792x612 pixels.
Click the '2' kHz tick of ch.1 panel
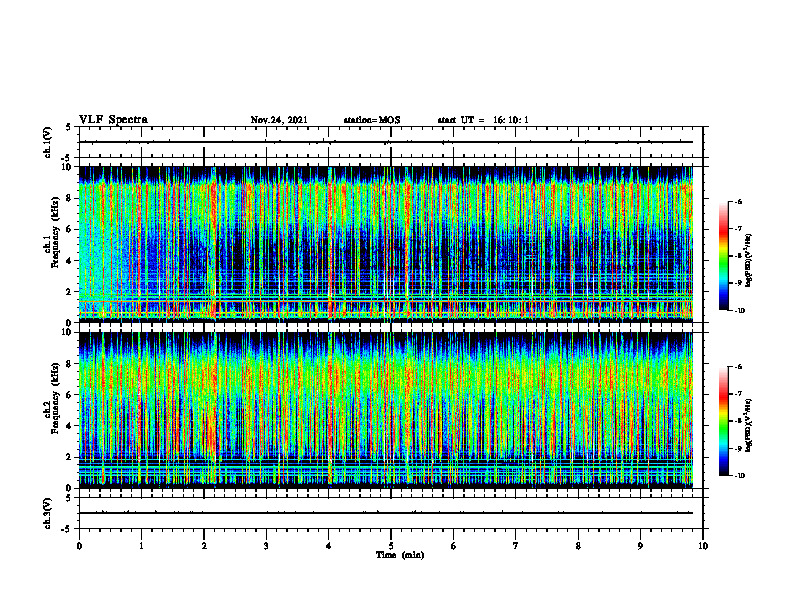click(70, 292)
